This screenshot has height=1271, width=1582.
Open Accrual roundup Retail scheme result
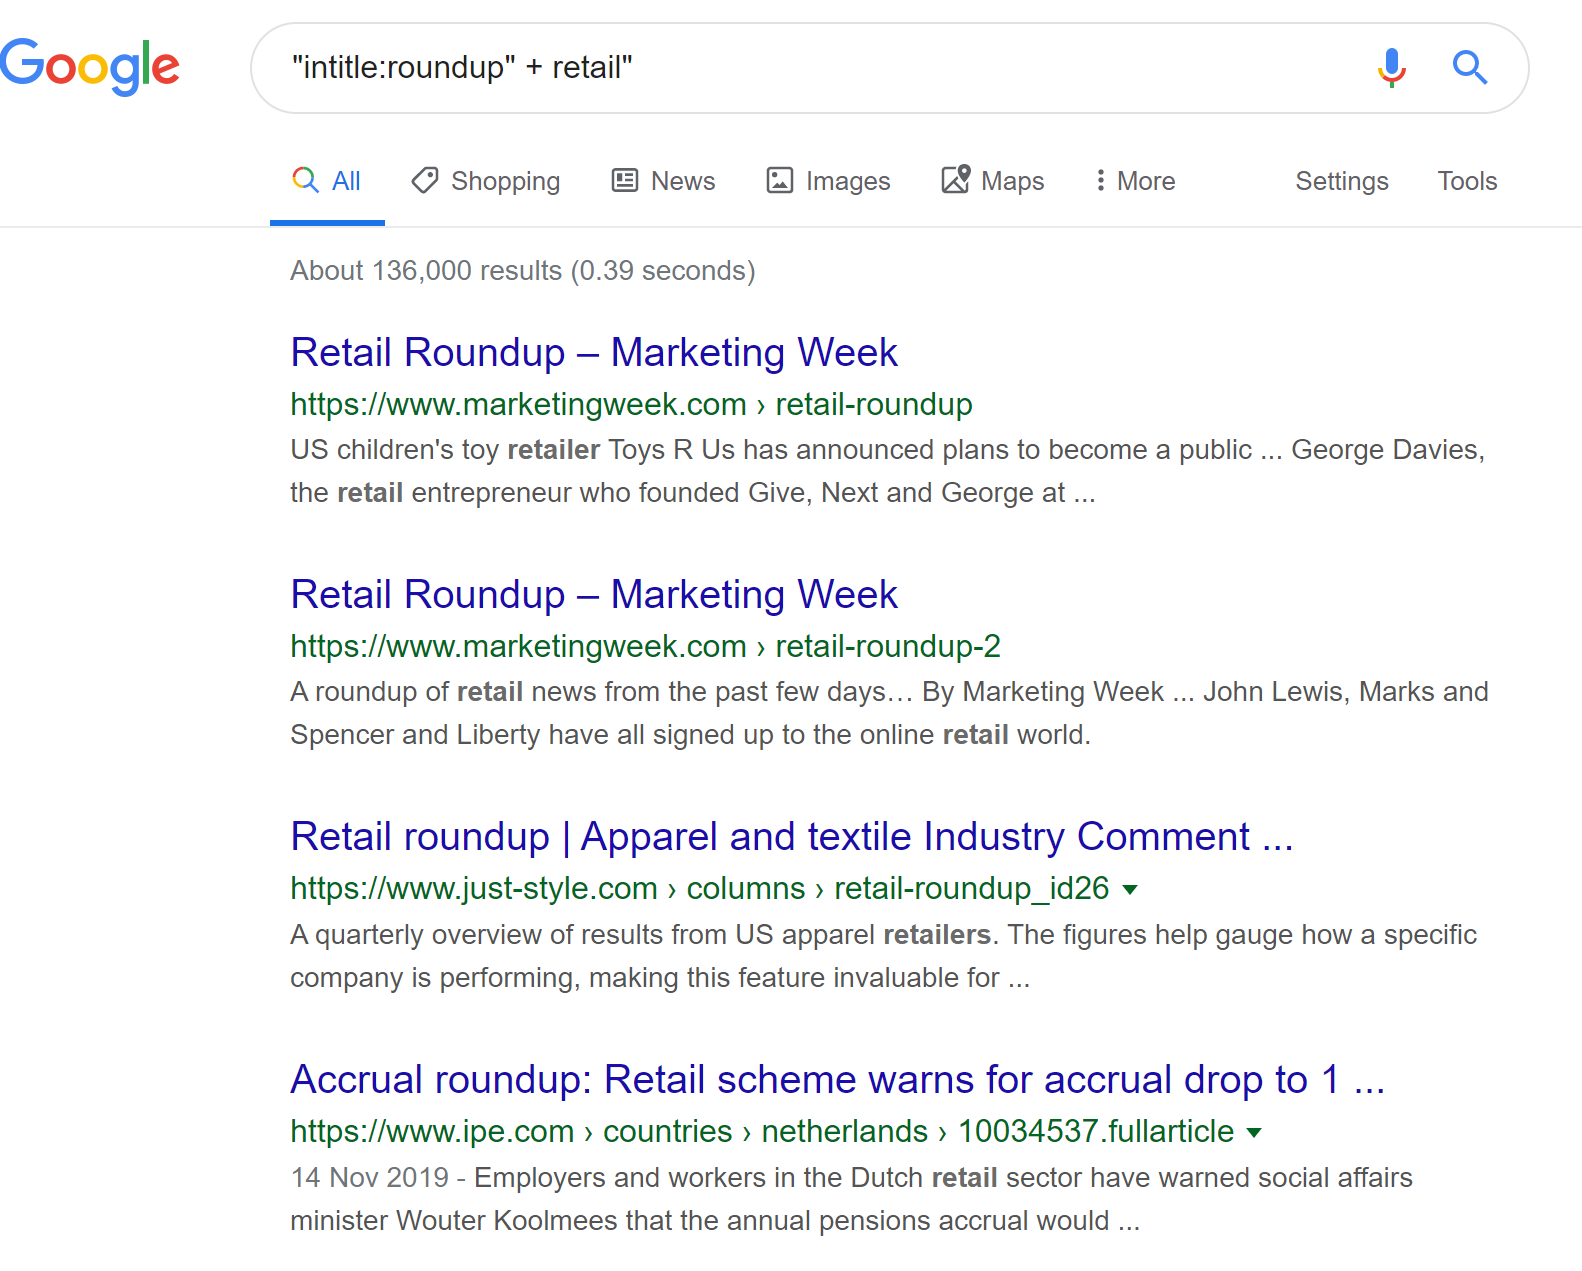point(838,1080)
